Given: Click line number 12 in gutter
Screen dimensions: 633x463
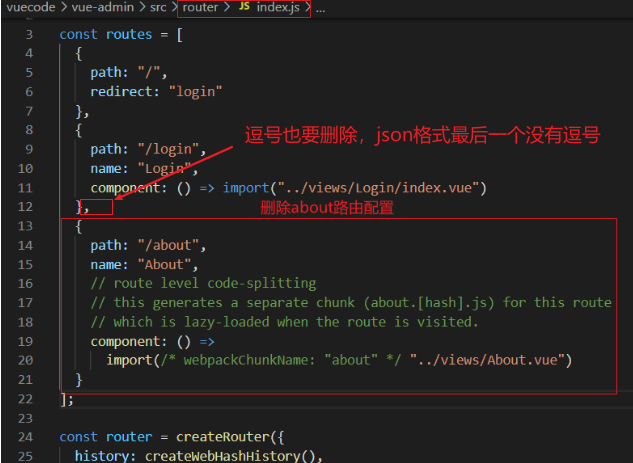Looking at the screenshot, I should point(25,207).
